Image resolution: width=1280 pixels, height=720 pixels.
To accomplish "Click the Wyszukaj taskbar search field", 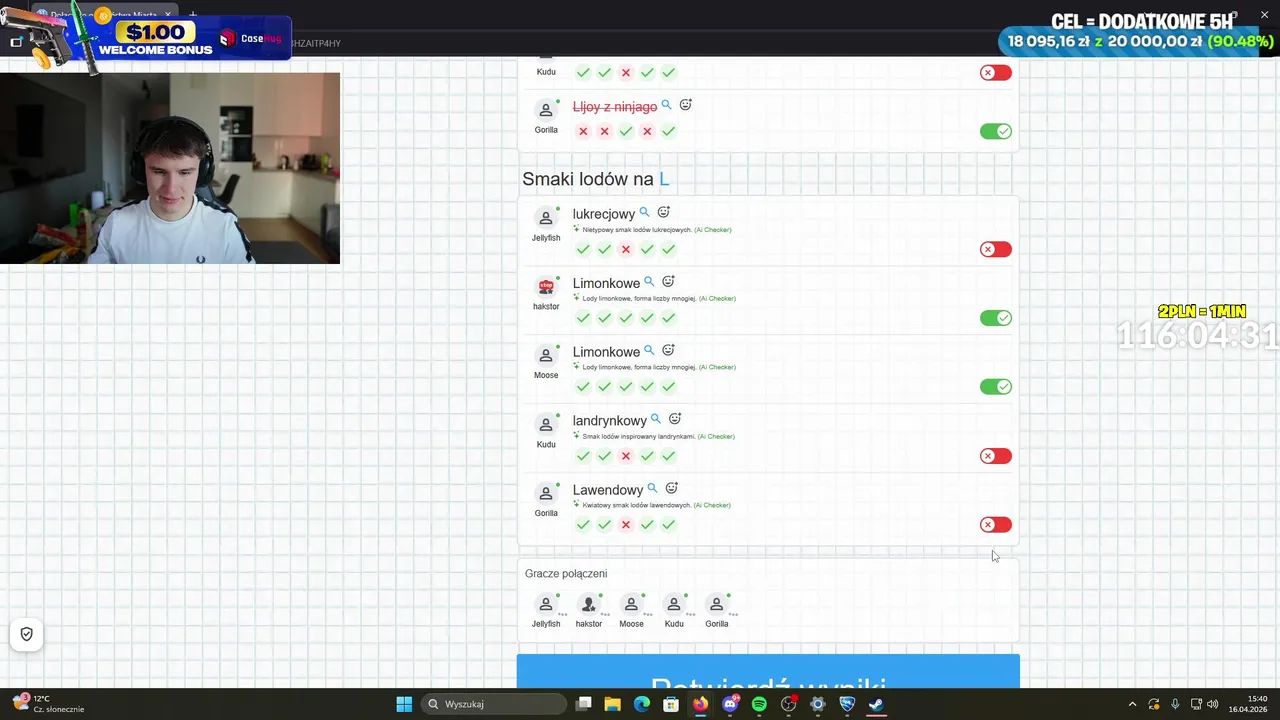I will click(x=494, y=704).
